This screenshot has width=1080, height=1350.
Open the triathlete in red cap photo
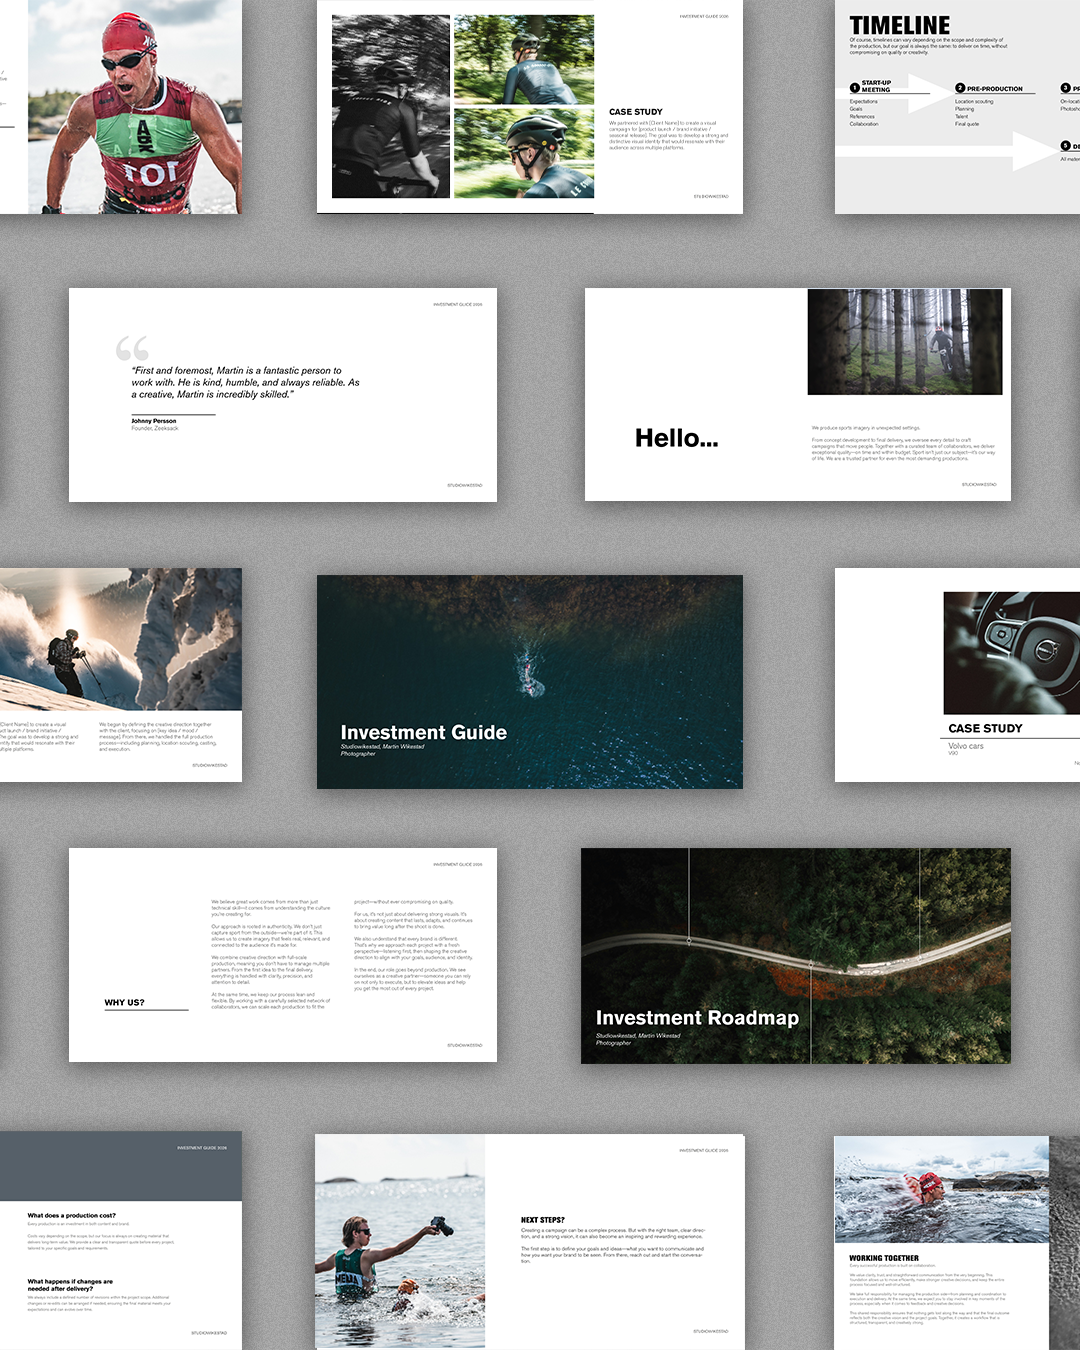pos(134,106)
